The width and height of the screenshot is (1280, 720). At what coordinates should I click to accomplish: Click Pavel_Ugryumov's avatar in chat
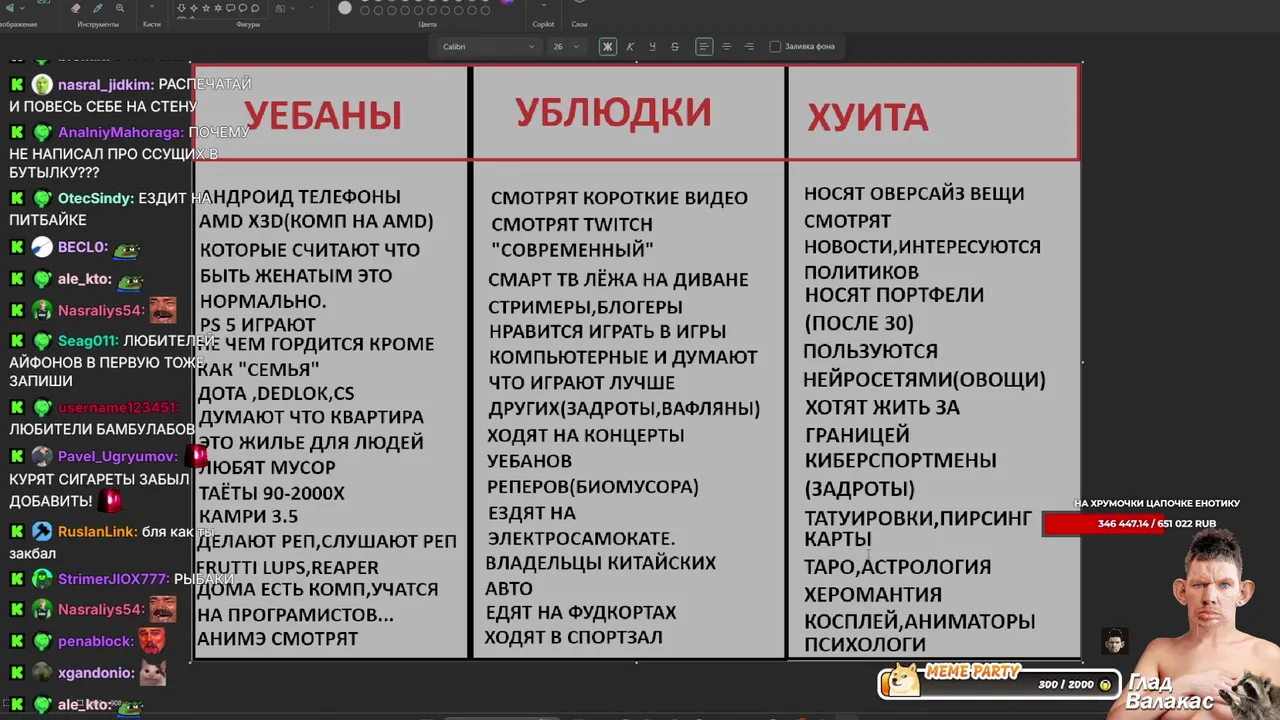click(x=42, y=456)
